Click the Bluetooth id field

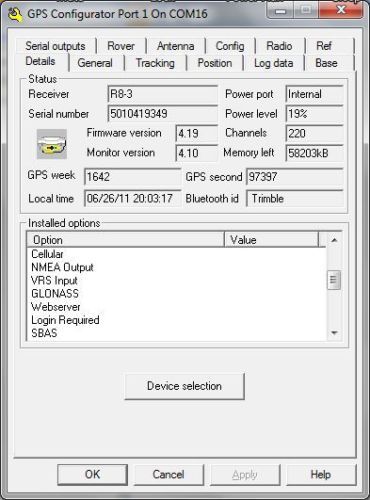coord(295,199)
